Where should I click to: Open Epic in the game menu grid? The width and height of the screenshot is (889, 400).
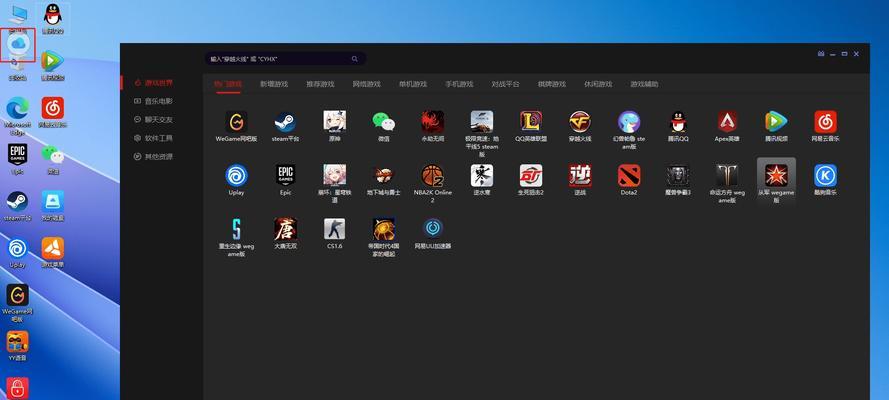pos(285,176)
